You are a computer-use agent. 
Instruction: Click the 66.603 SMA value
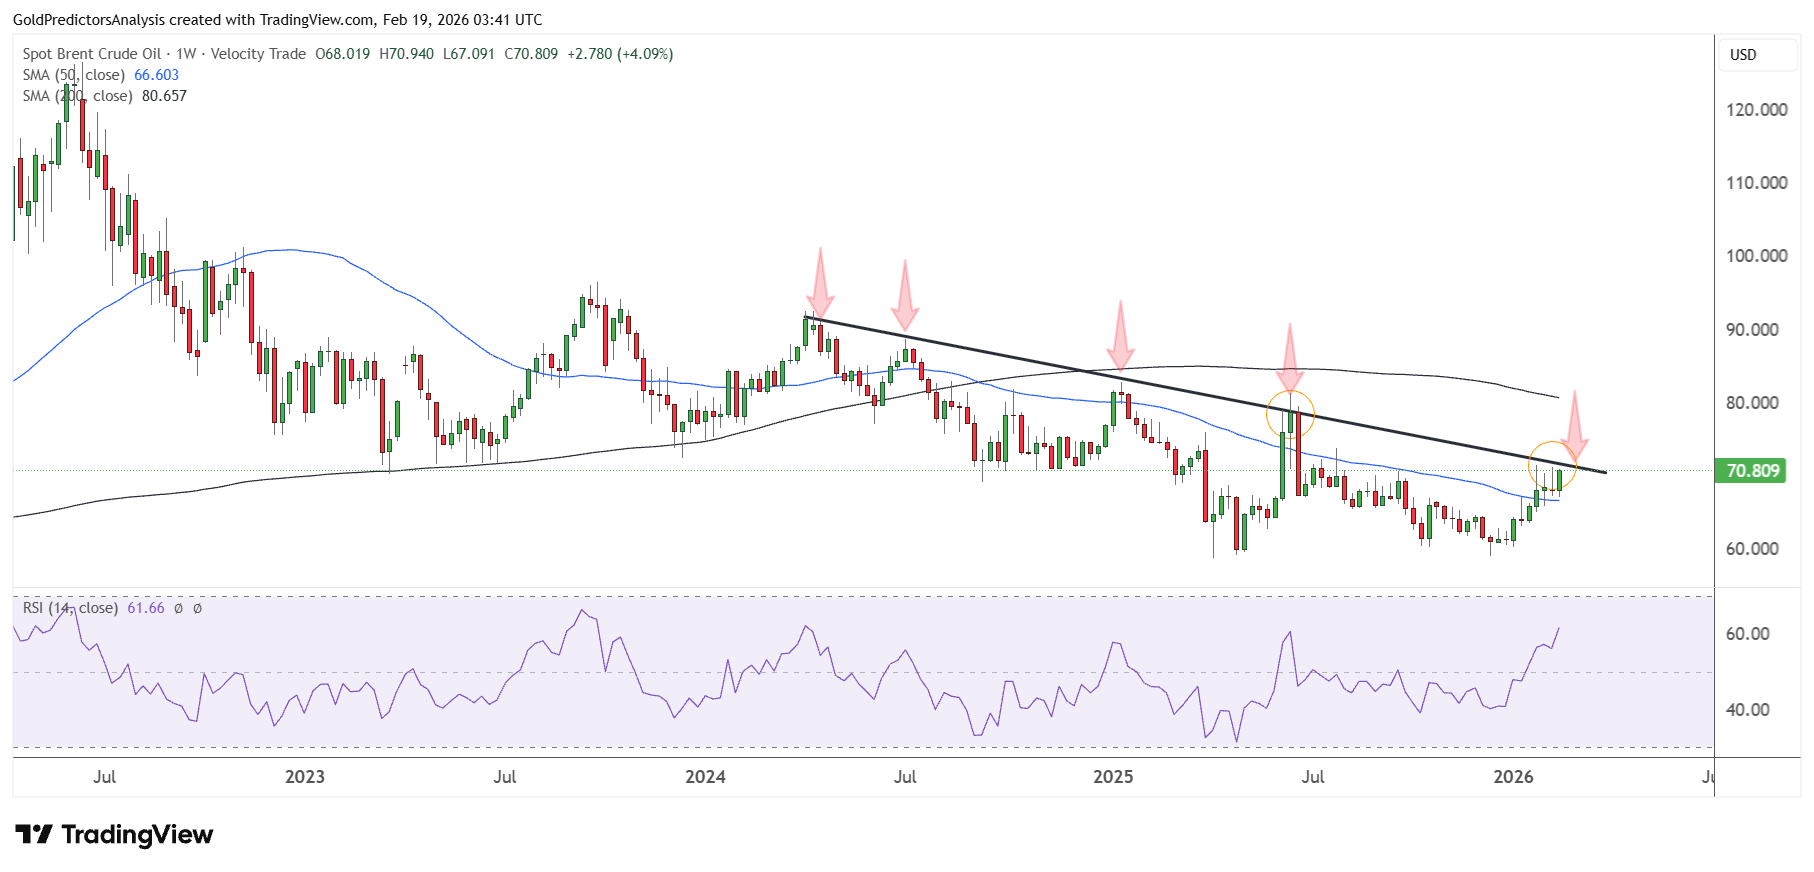point(157,75)
